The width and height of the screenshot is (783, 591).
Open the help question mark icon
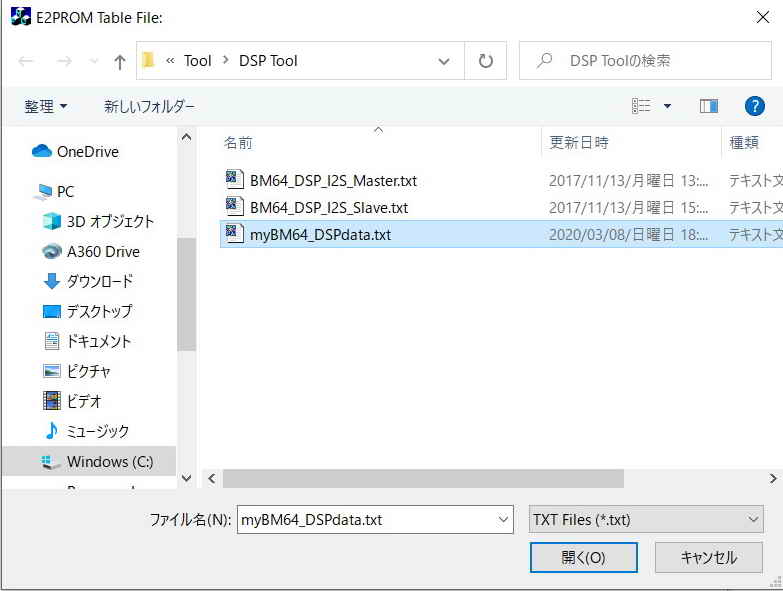pos(755,106)
